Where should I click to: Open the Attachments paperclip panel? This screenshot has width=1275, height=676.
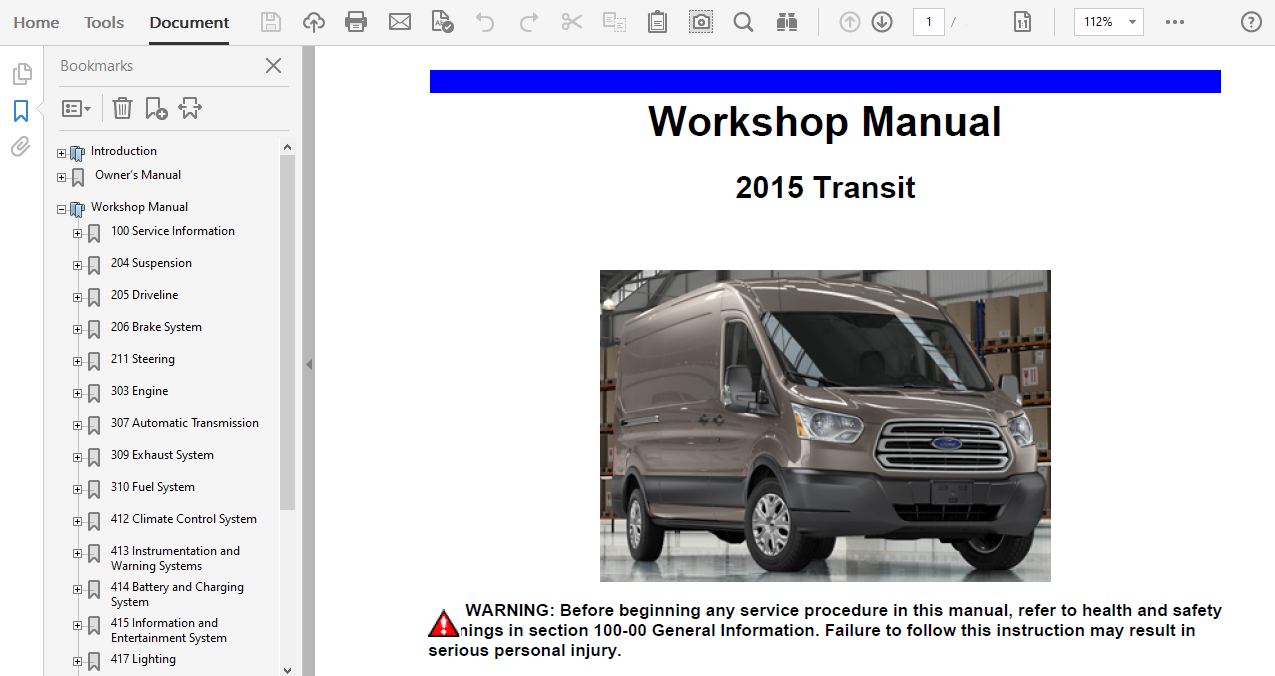coord(21,148)
